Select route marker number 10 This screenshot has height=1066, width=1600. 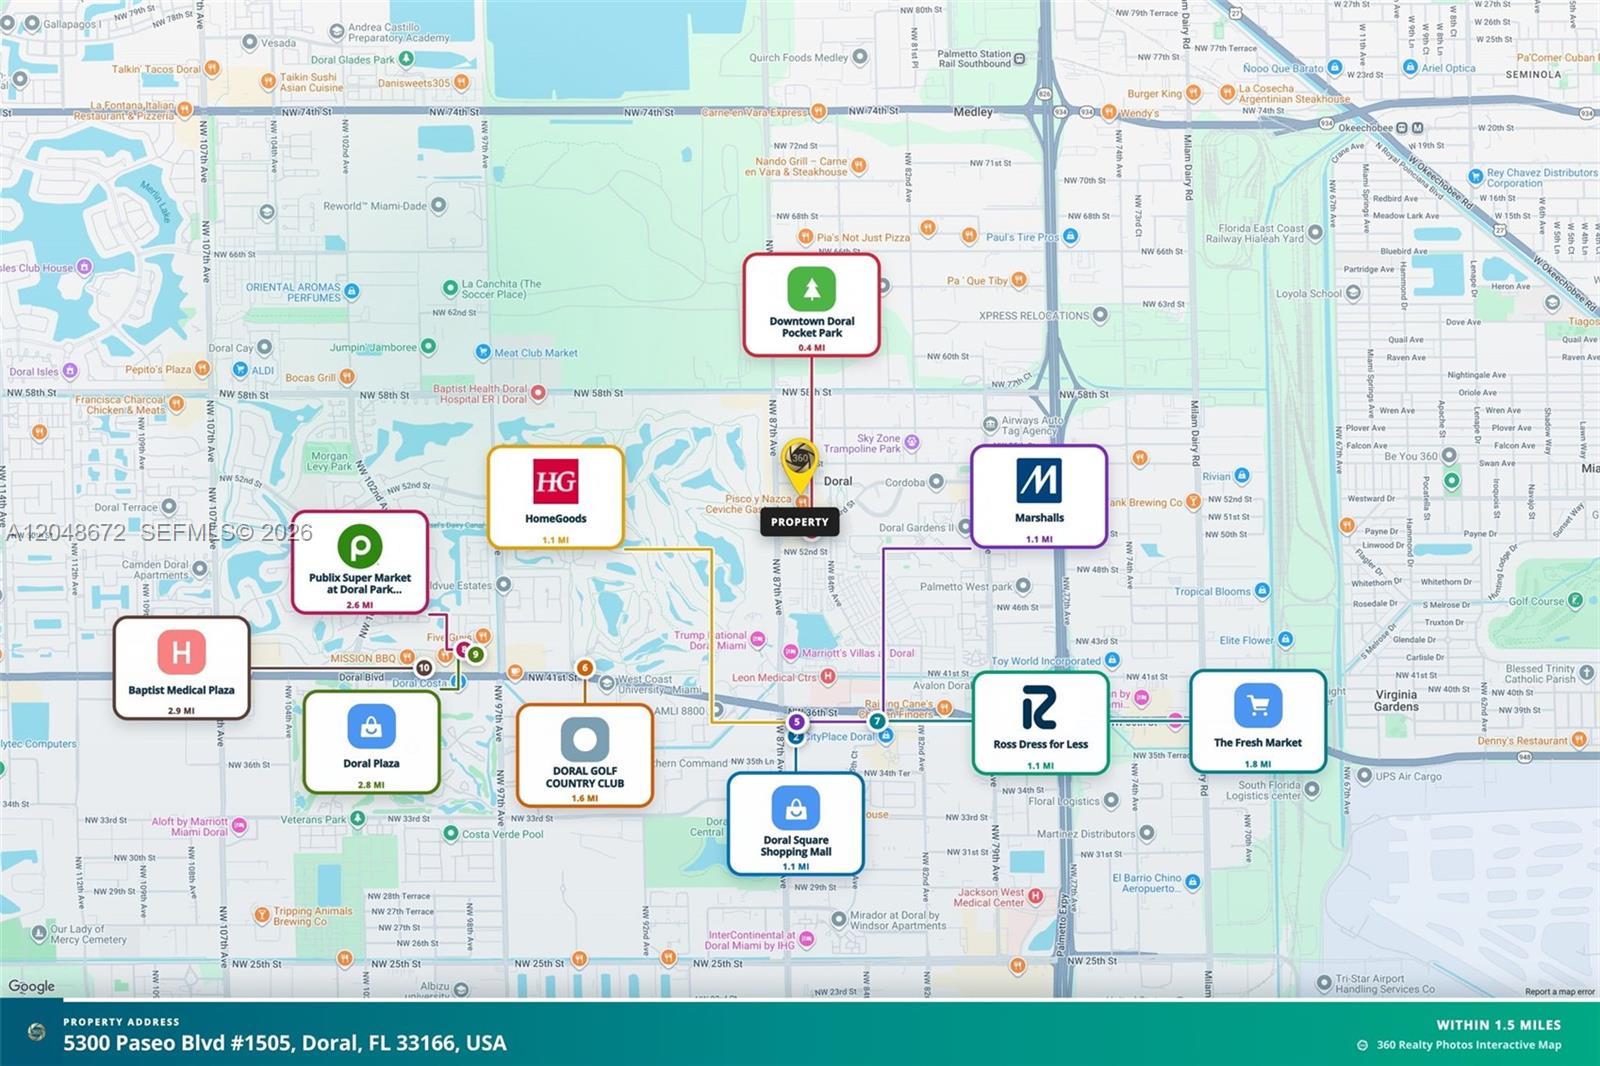[424, 667]
